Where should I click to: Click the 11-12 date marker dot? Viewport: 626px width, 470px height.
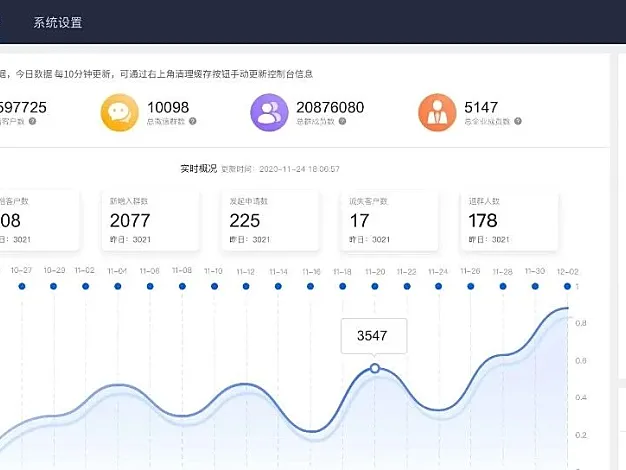[246, 287]
